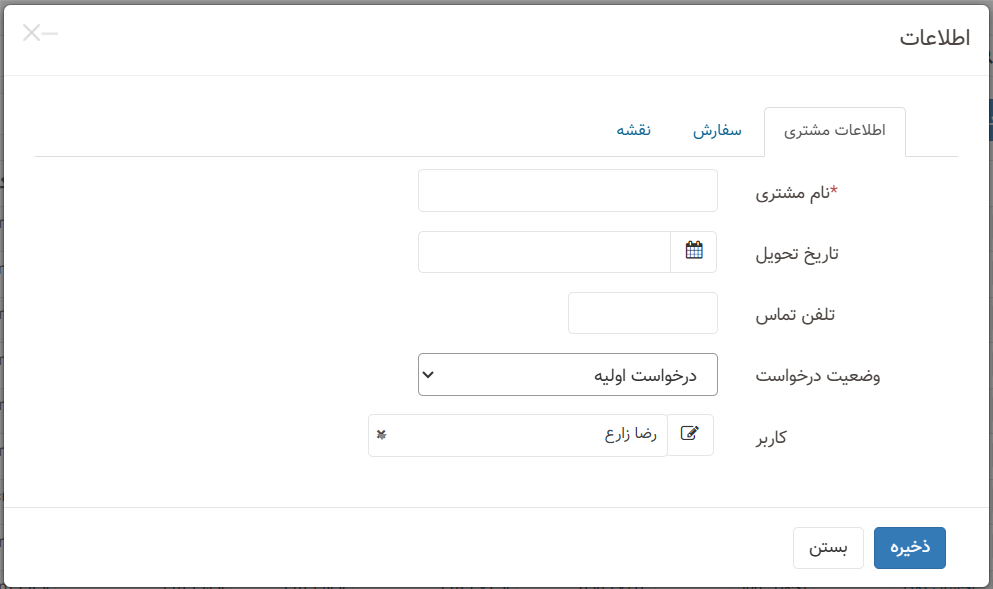
Task: Choose درخواست اولیه in the status combo box
Action: pyautogui.click(x=567, y=373)
